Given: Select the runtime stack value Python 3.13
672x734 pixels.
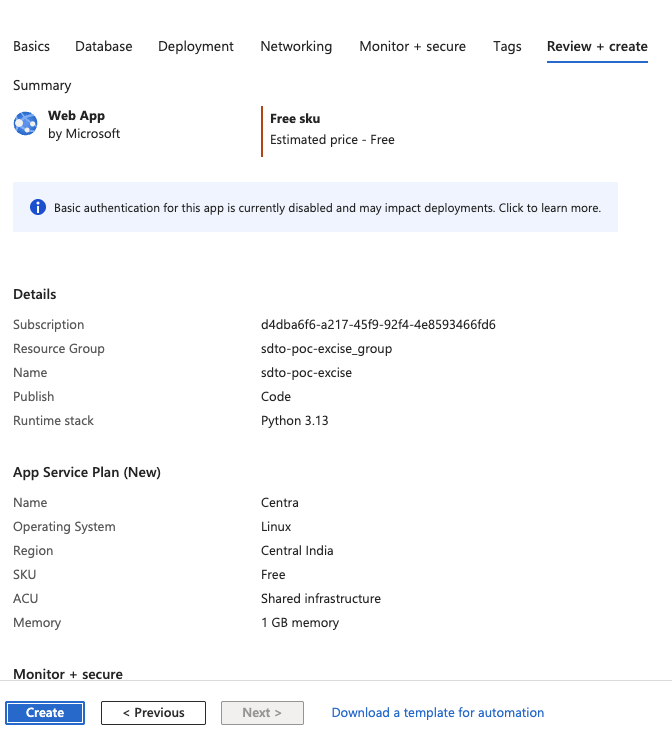Looking at the screenshot, I should pyautogui.click(x=295, y=420).
